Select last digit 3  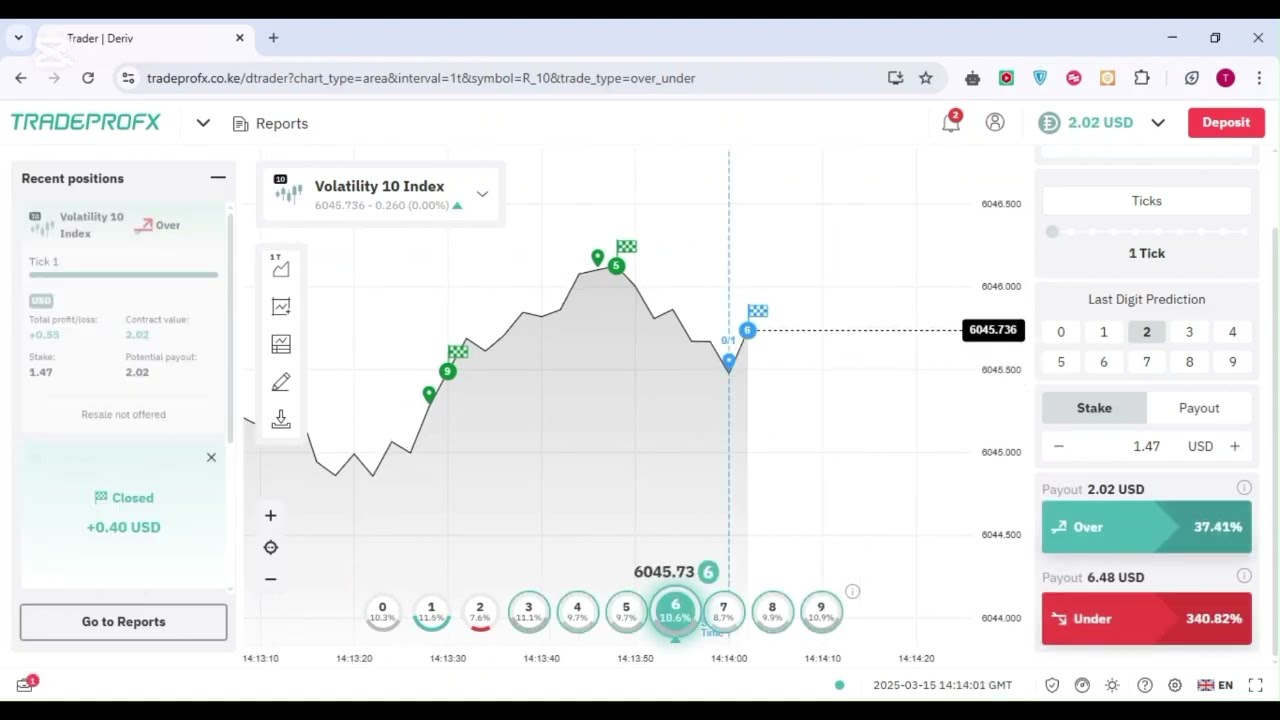[1189, 332]
